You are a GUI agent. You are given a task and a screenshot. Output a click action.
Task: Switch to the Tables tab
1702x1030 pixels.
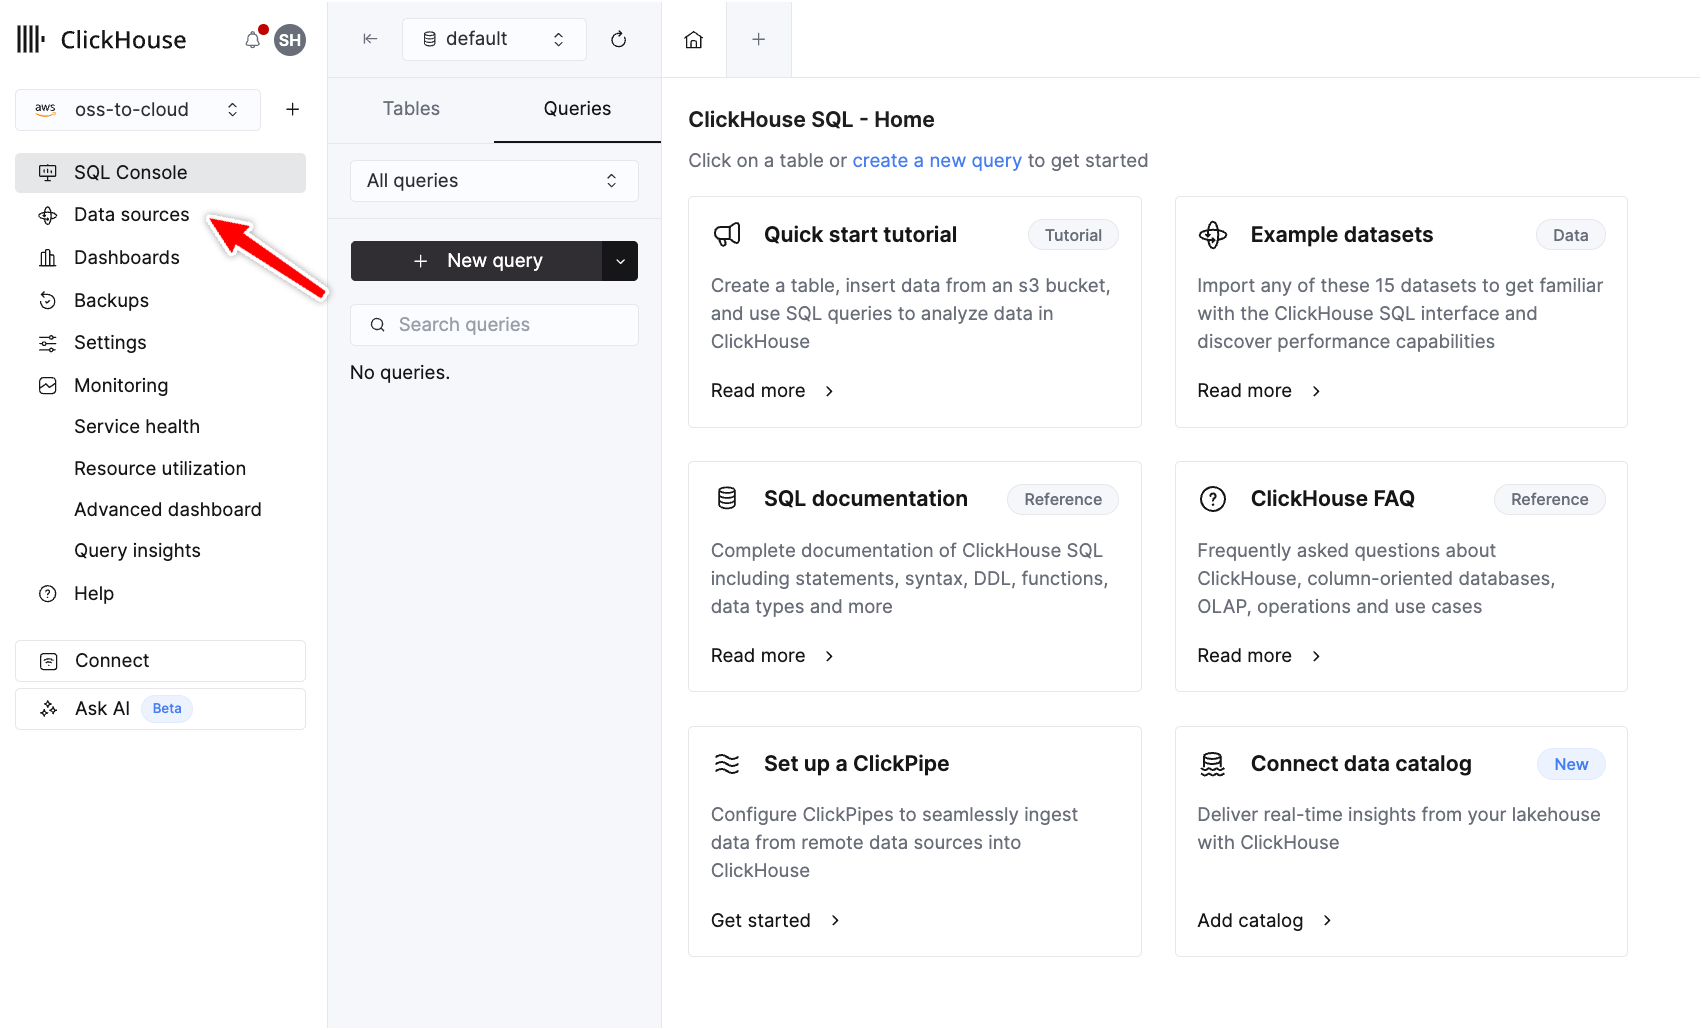click(410, 108)
